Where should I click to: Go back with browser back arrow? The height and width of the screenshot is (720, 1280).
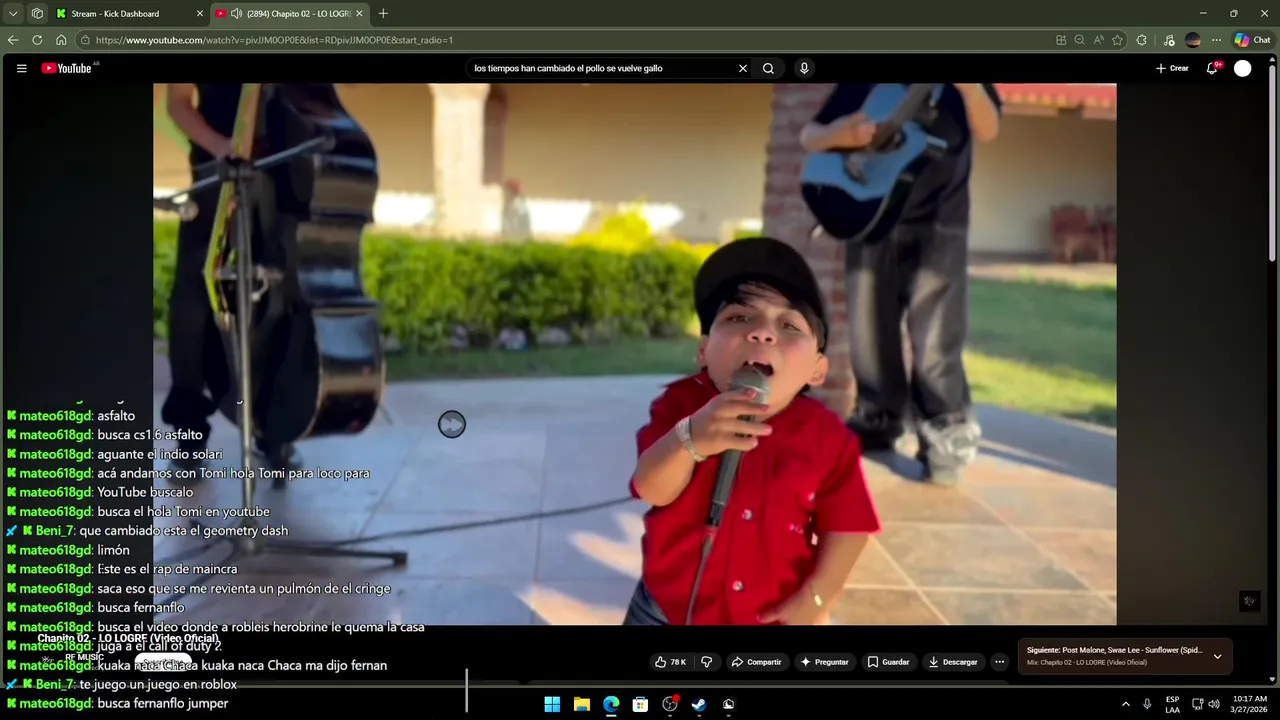pyautogui.click(x=13, y=40)
